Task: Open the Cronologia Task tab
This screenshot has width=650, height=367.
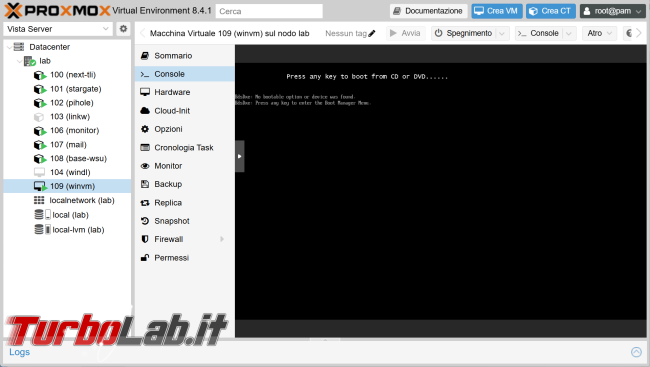Action: coord(185,148)
